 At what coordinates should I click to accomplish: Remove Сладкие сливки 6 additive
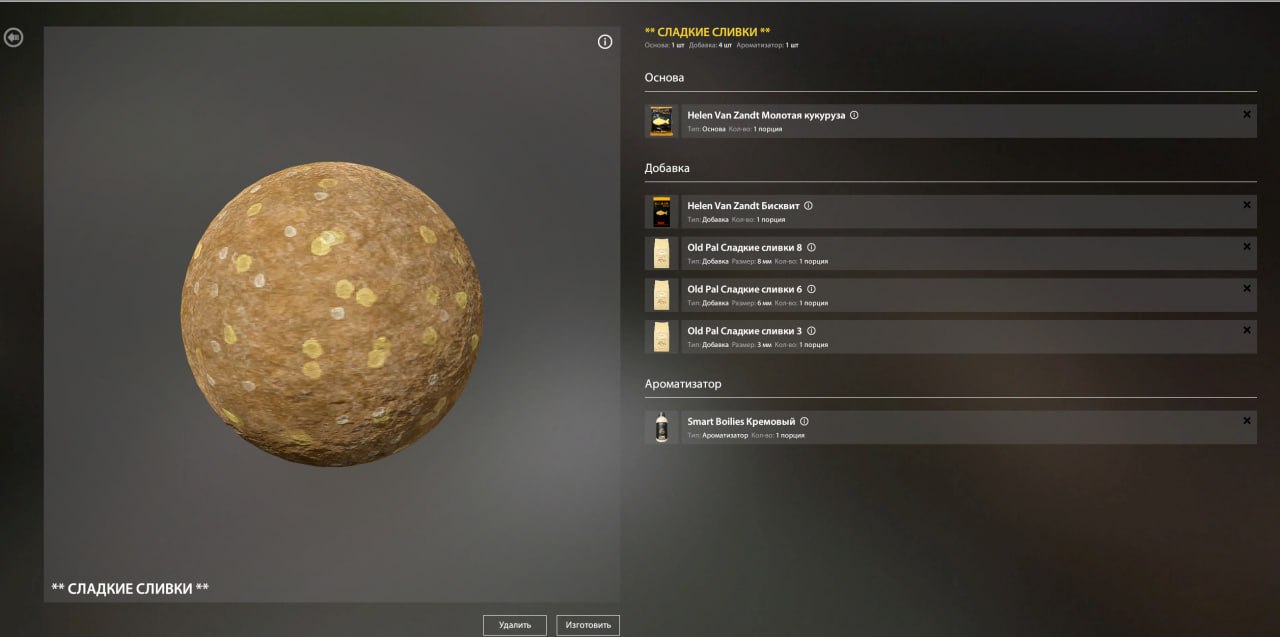click(1246, 289)
